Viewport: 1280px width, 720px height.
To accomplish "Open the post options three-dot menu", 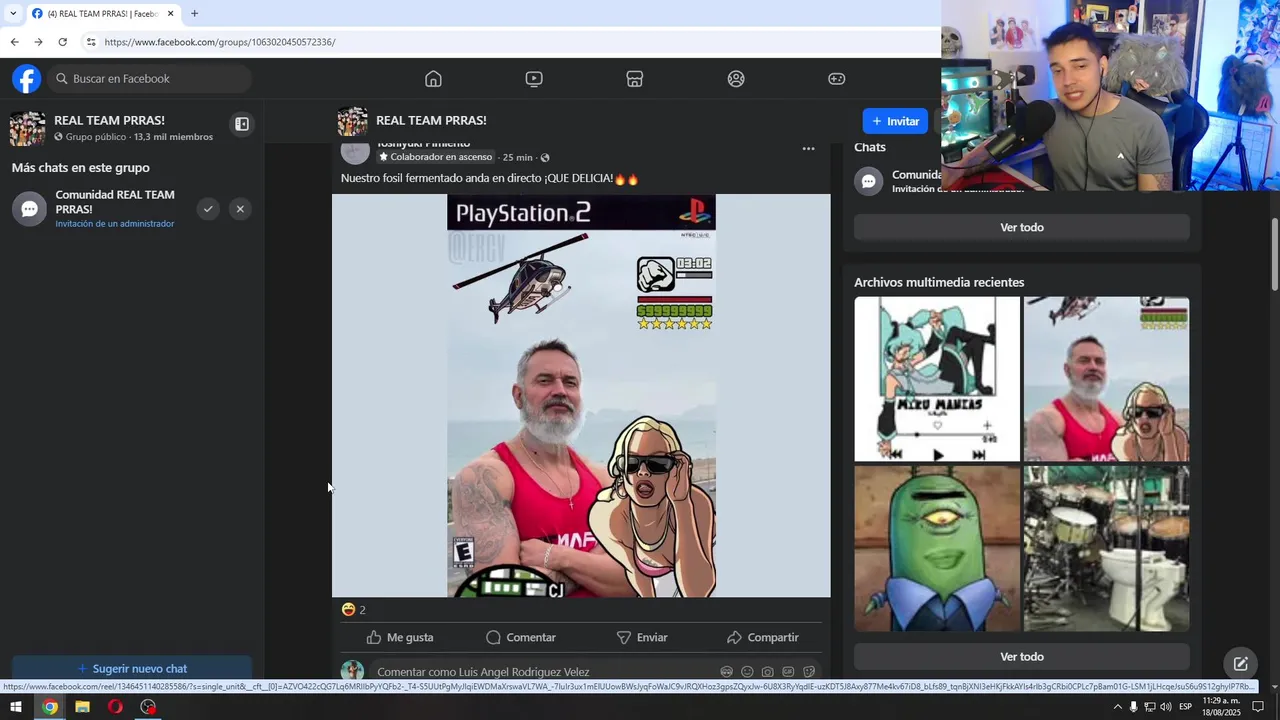I will point(808,149).
